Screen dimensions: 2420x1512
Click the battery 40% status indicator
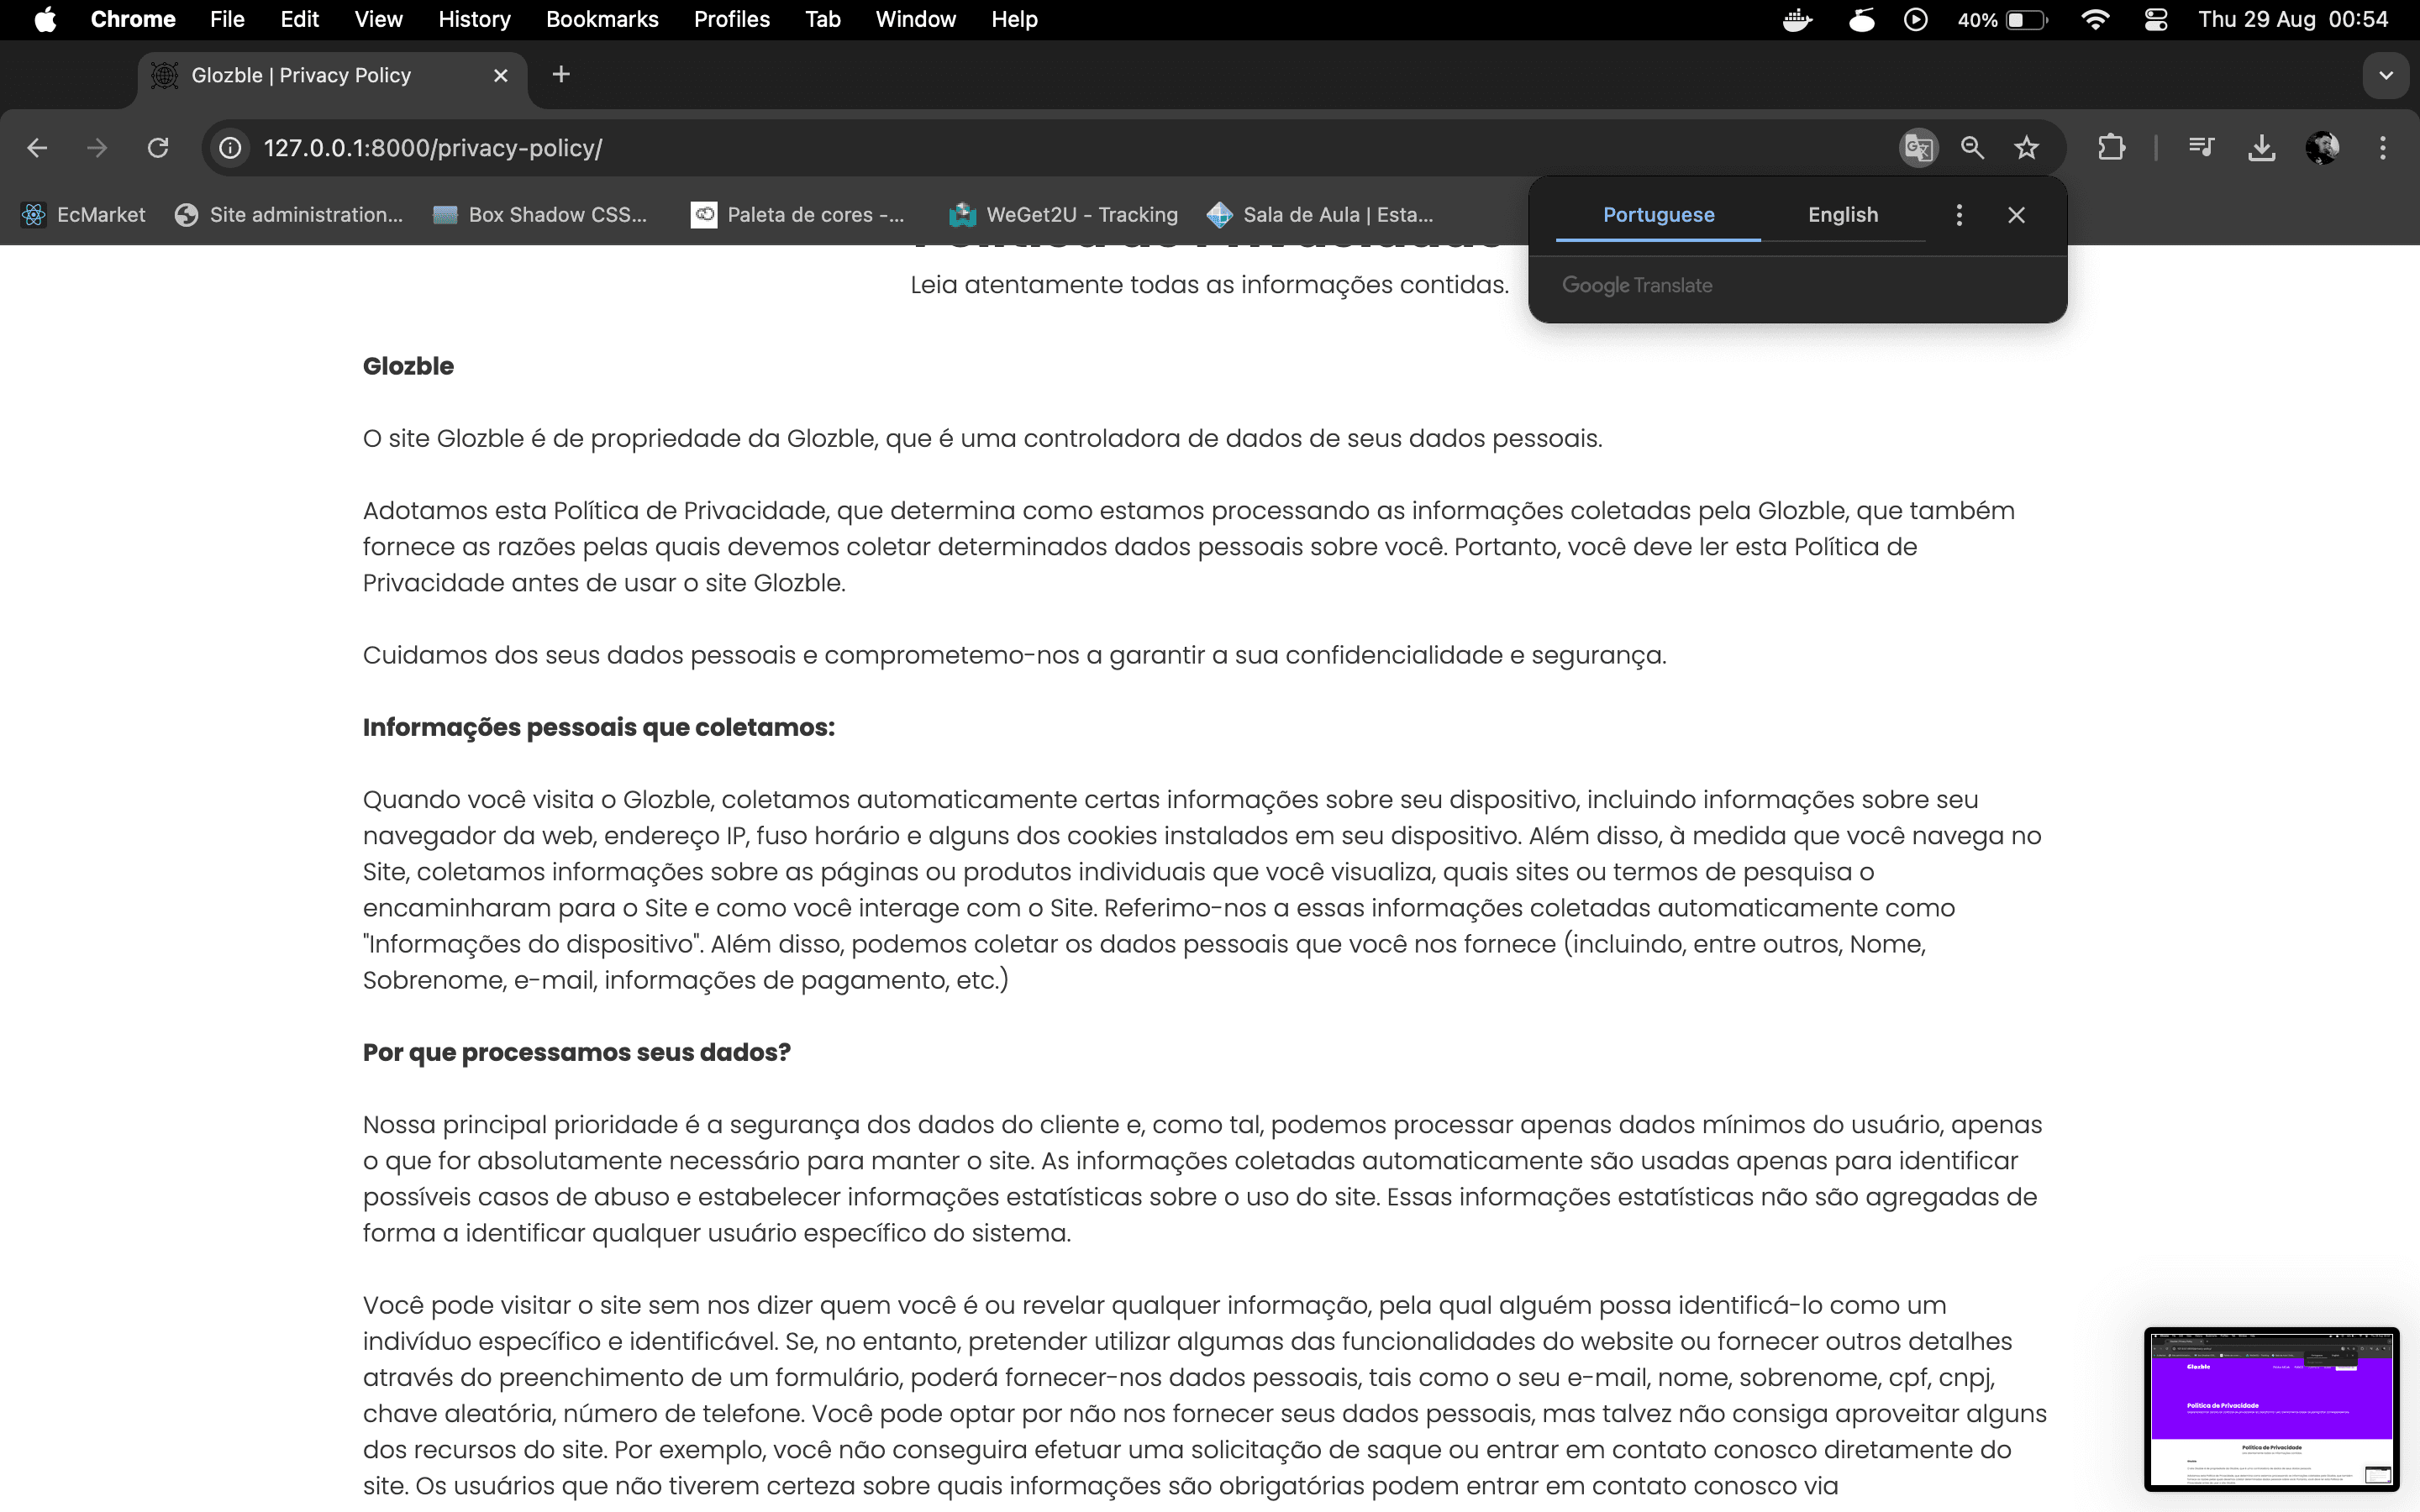(x=2003, y=19)
